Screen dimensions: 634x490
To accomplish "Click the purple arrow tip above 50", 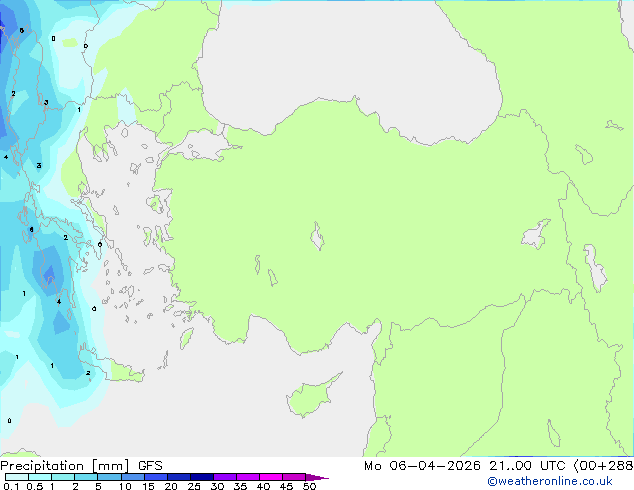I will click(317, 477).
